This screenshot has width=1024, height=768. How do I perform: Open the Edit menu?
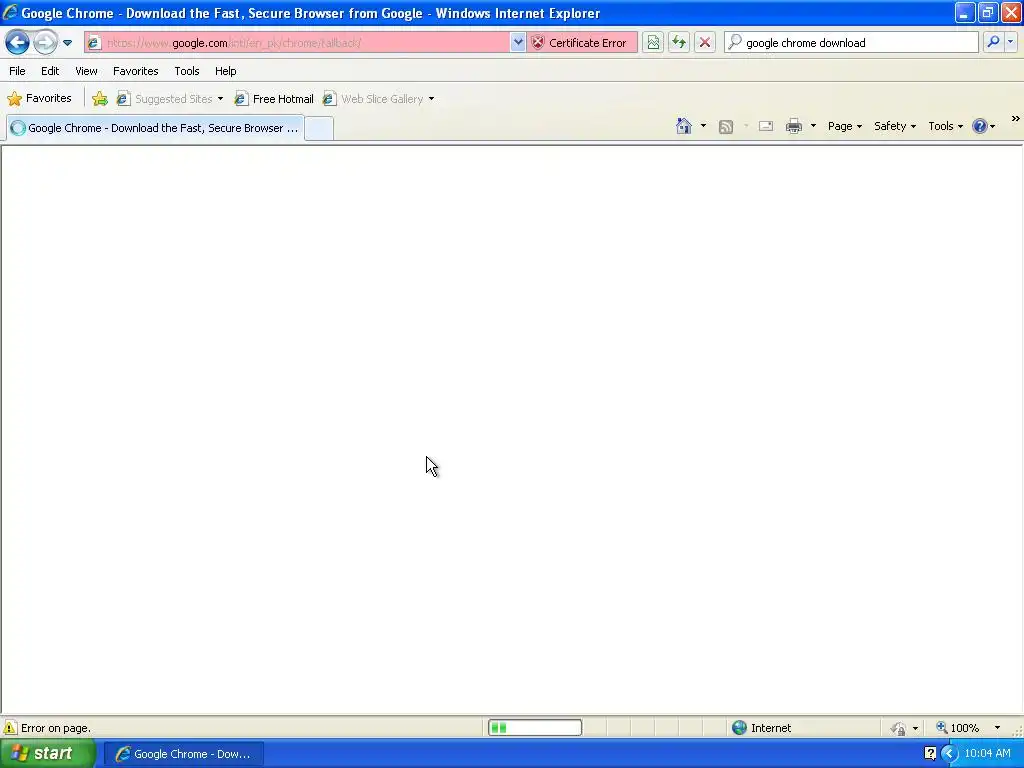(50, 71)
